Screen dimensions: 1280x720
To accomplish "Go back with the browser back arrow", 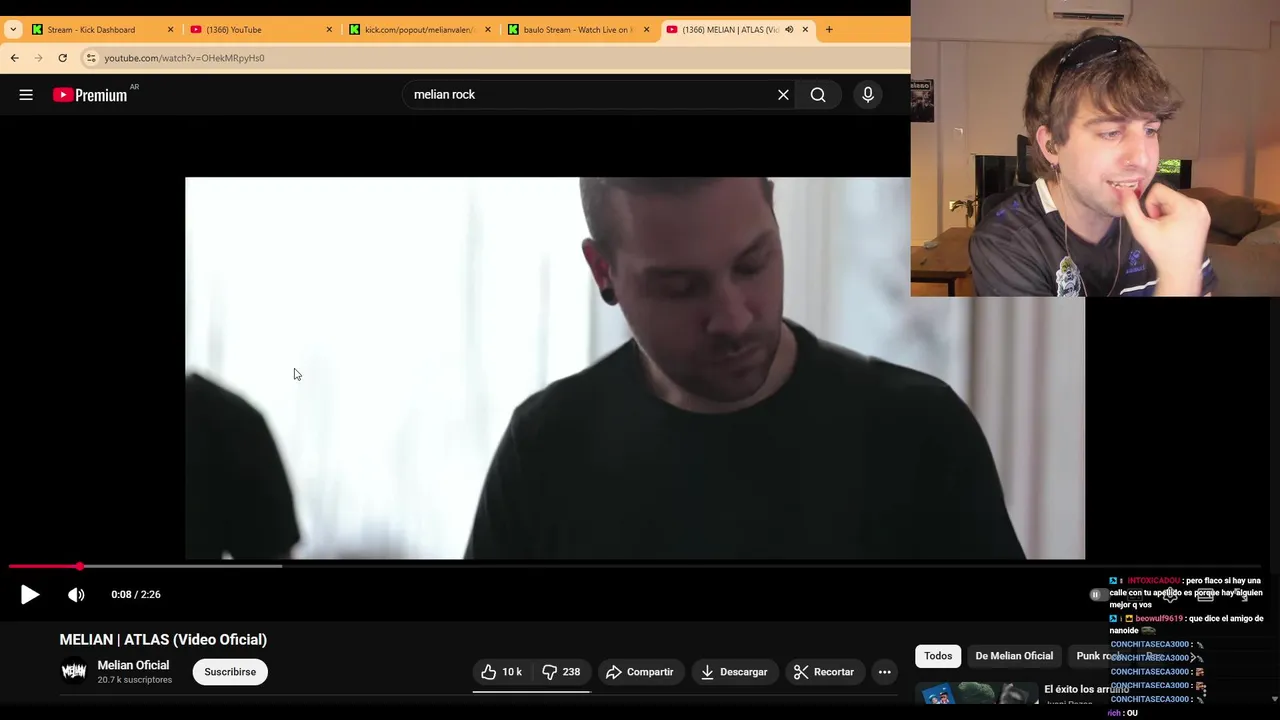I will (x=15, y=58).
